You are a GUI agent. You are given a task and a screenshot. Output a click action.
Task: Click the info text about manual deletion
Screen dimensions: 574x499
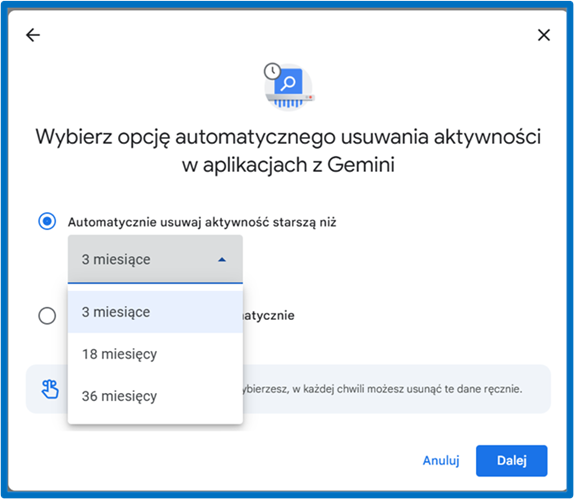pyautogui.click(x=382, y=389)
